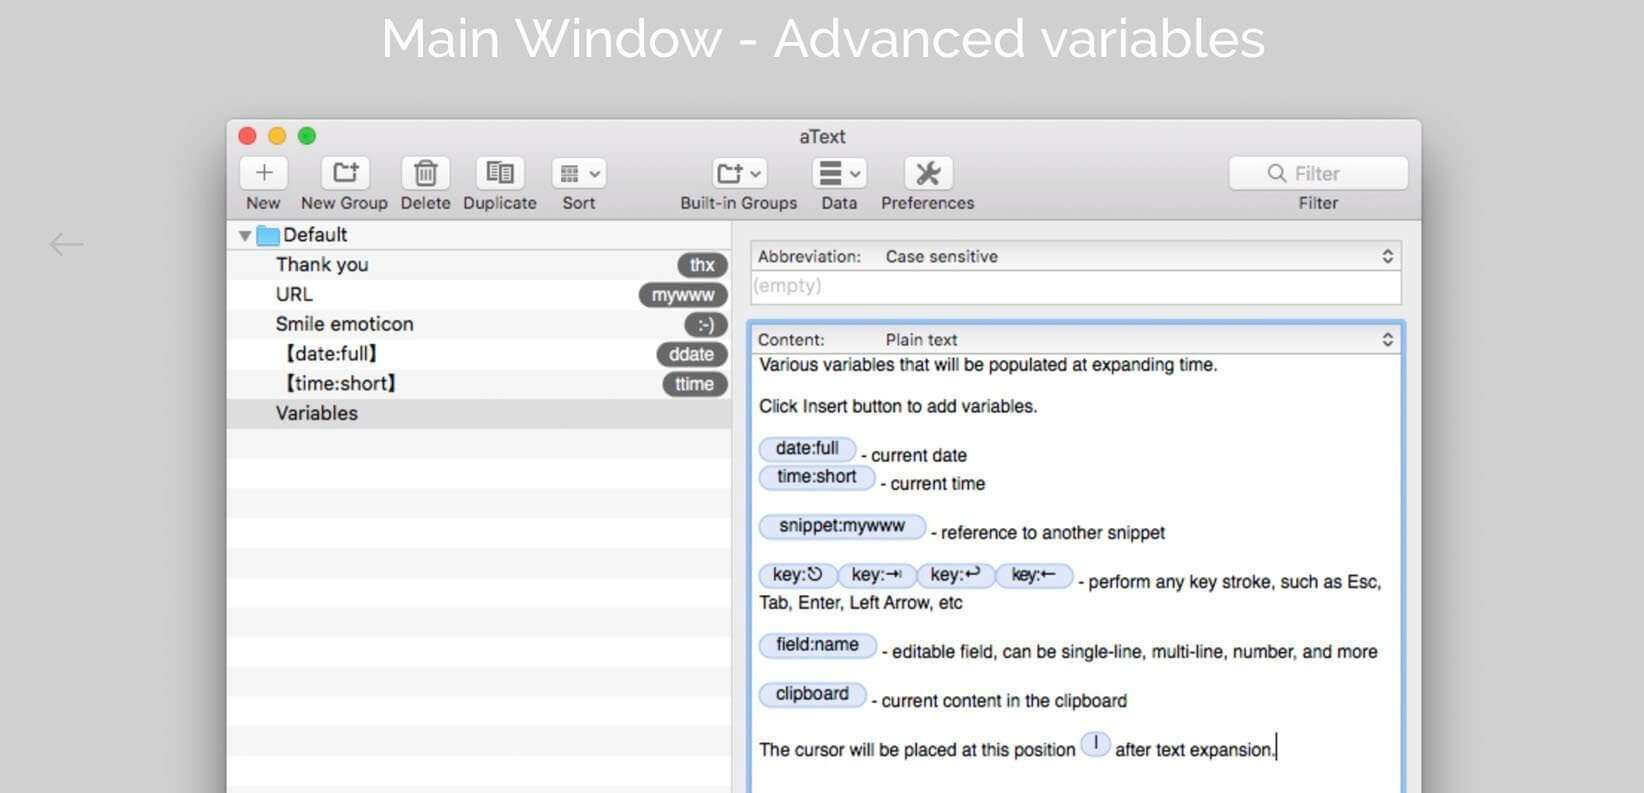Screen dimensions: 1644x793
Task: Click the snippet:mywww variable token
Action: 842,526
